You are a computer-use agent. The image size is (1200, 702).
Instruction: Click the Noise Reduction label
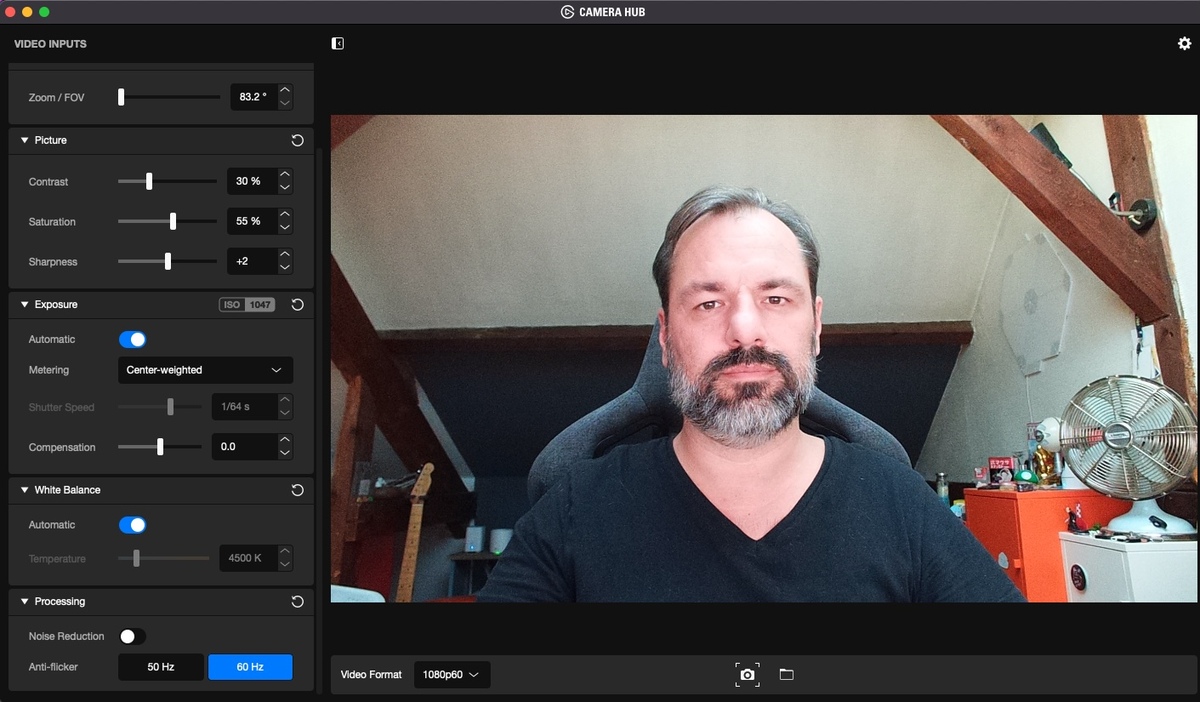[66, 636]
